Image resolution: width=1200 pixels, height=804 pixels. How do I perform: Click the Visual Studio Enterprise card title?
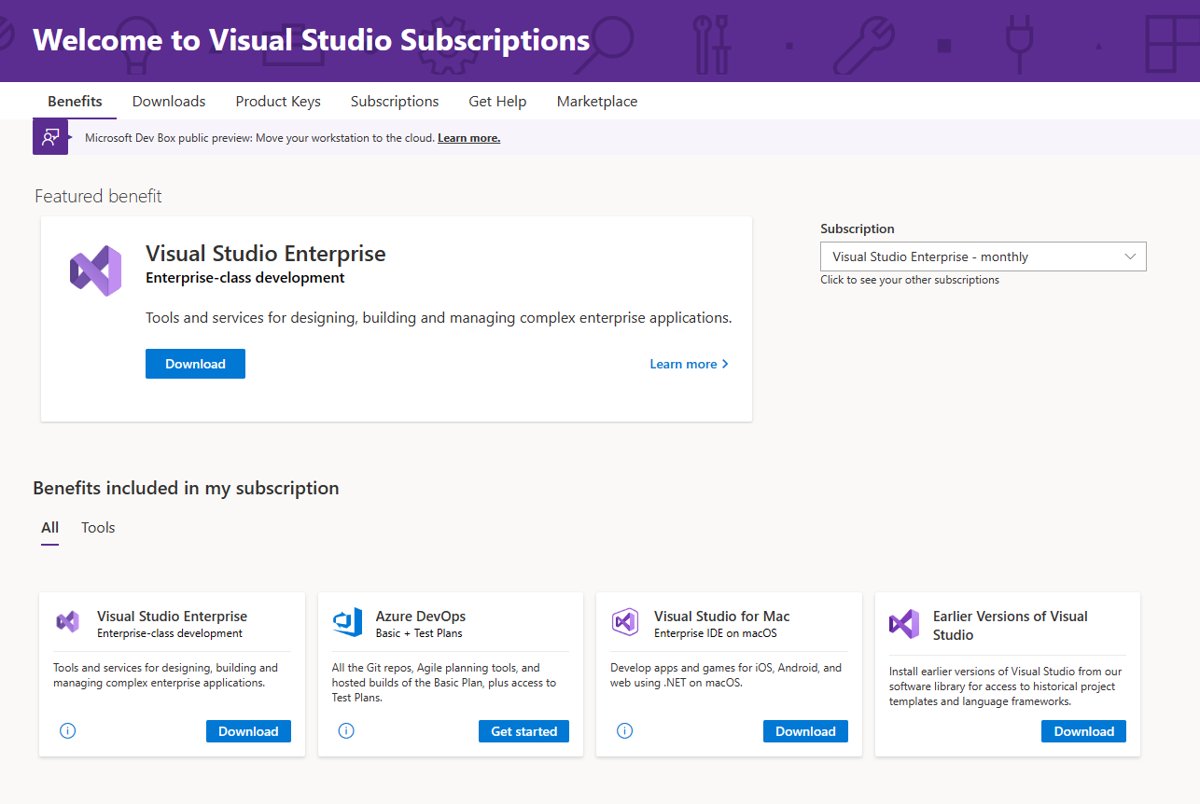click(x=172, y=616)
